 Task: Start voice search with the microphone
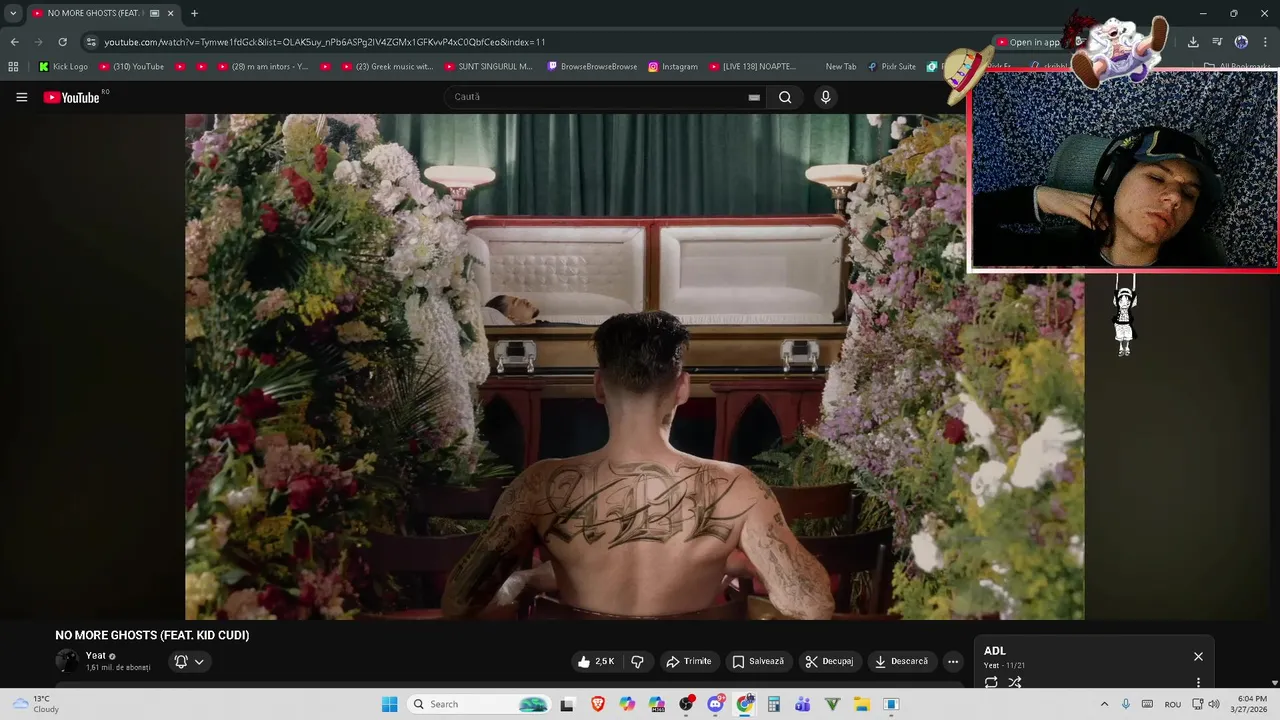(825, 97)
